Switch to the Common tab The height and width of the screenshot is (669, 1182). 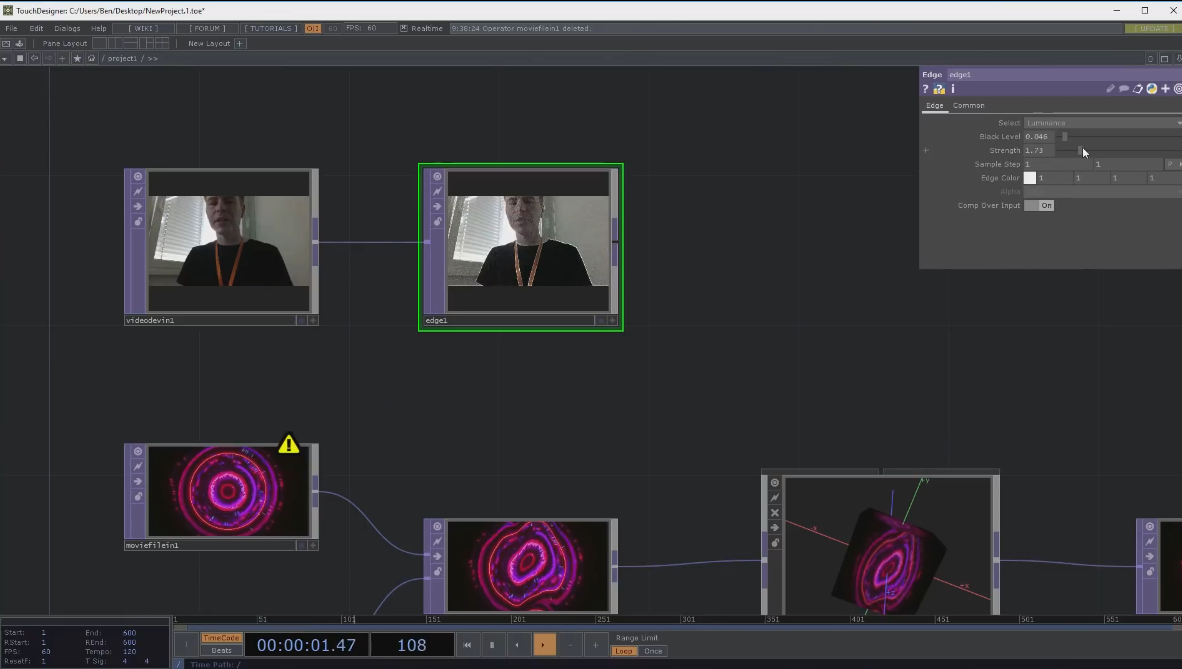coord(969,106)
